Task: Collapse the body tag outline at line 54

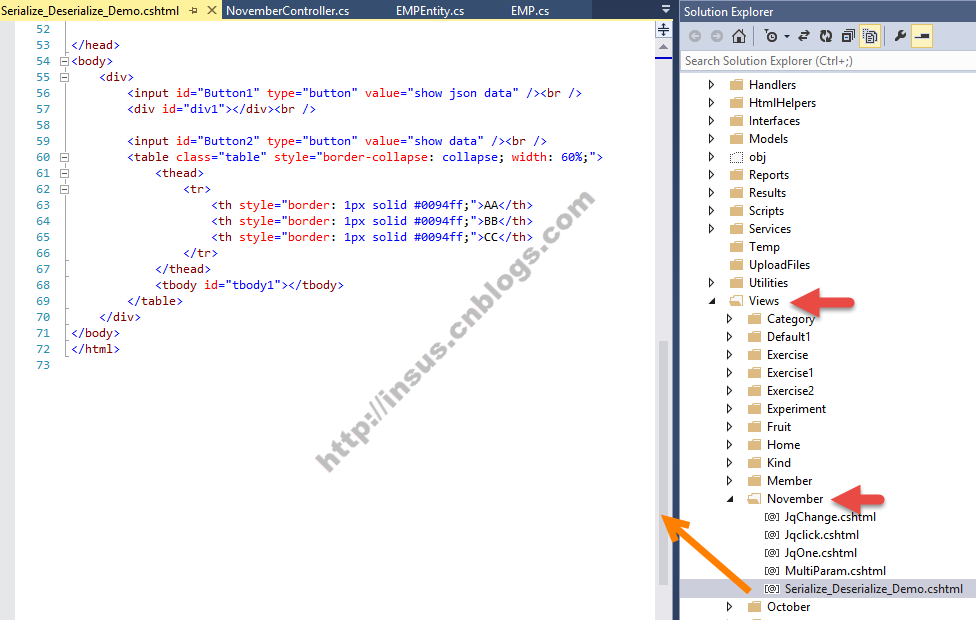Action: tap(64, 62)
